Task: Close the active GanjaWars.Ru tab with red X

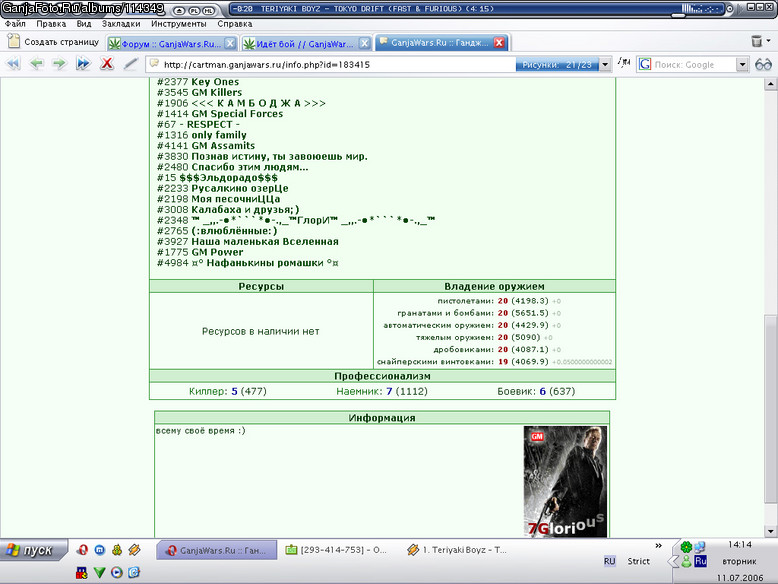Action: (x=500, y=43)
